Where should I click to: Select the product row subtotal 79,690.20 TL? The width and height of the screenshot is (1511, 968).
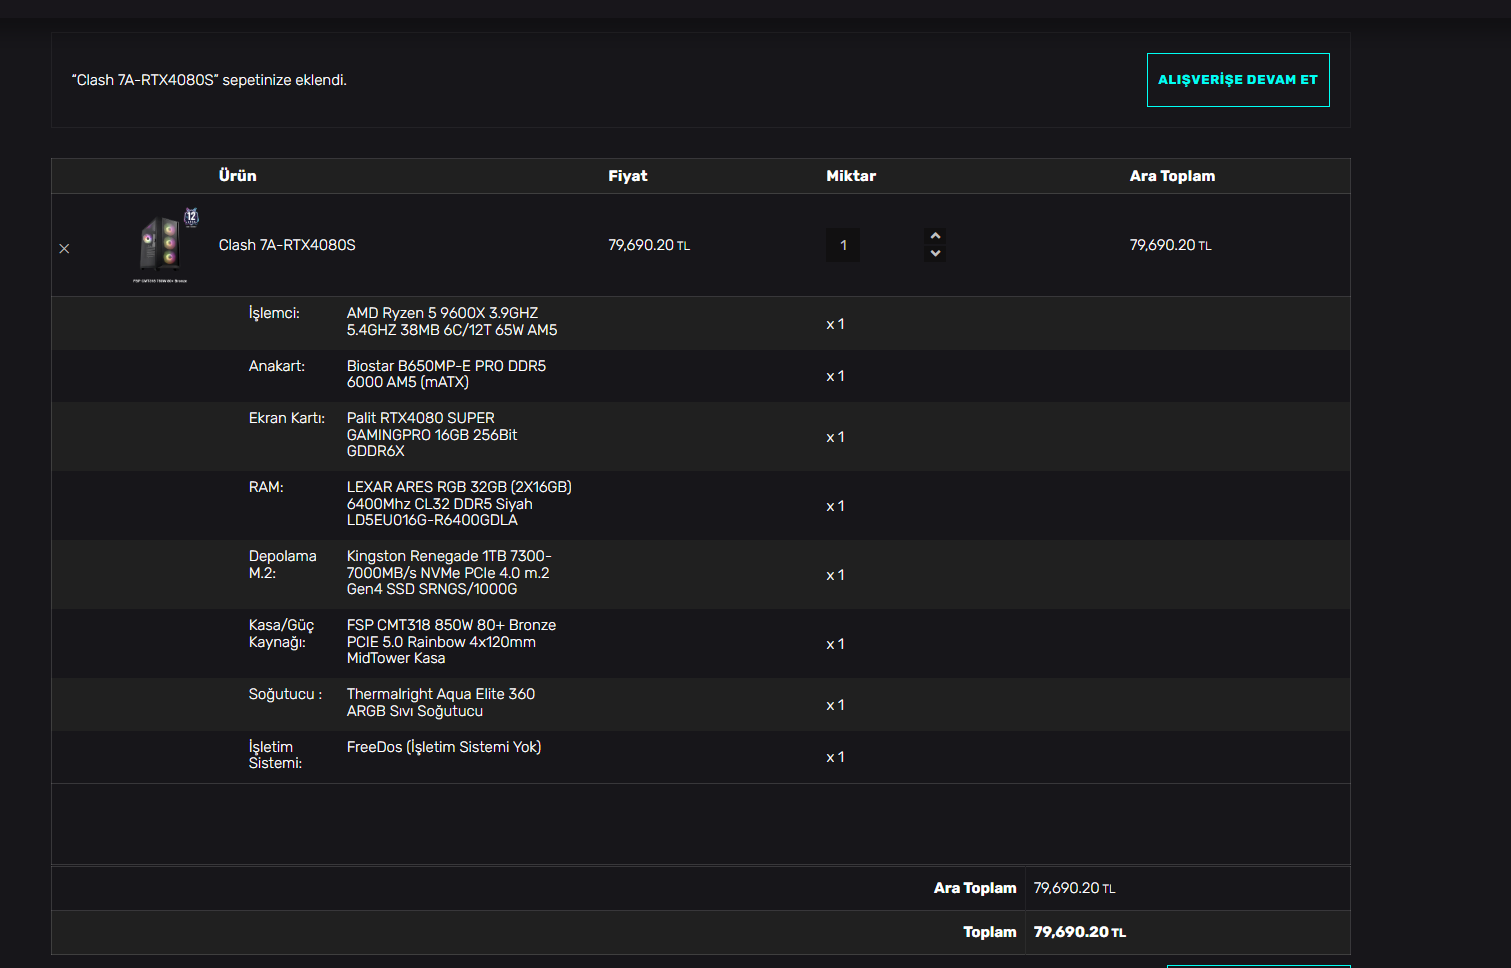click(1171, 245)
